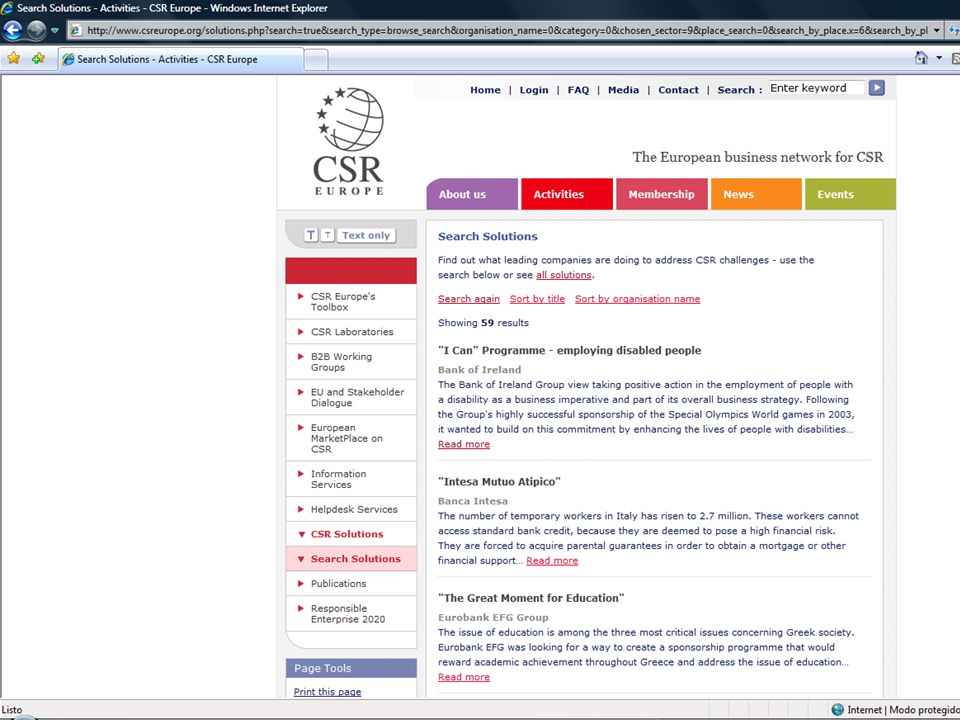
Task: Click the Print this page link
Action: point(328,692)
